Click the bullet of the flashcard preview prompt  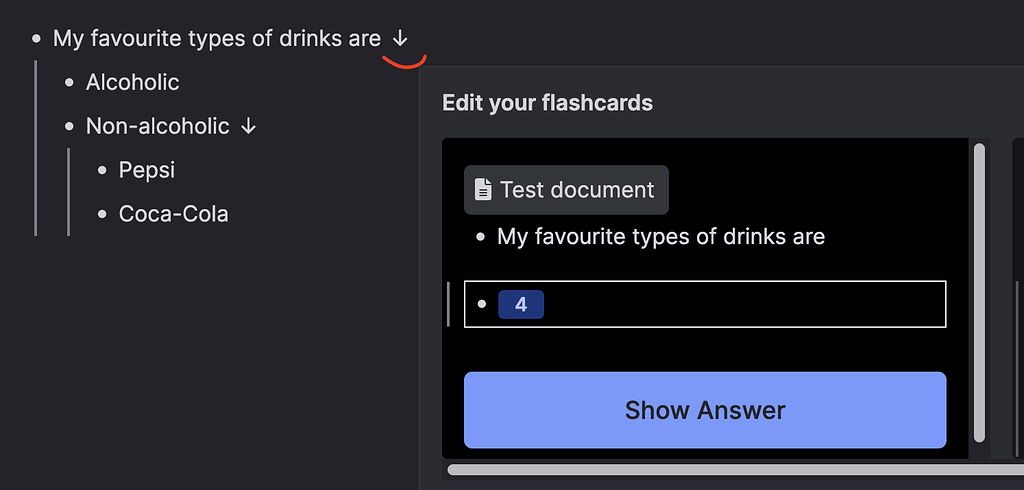point(481,238)
